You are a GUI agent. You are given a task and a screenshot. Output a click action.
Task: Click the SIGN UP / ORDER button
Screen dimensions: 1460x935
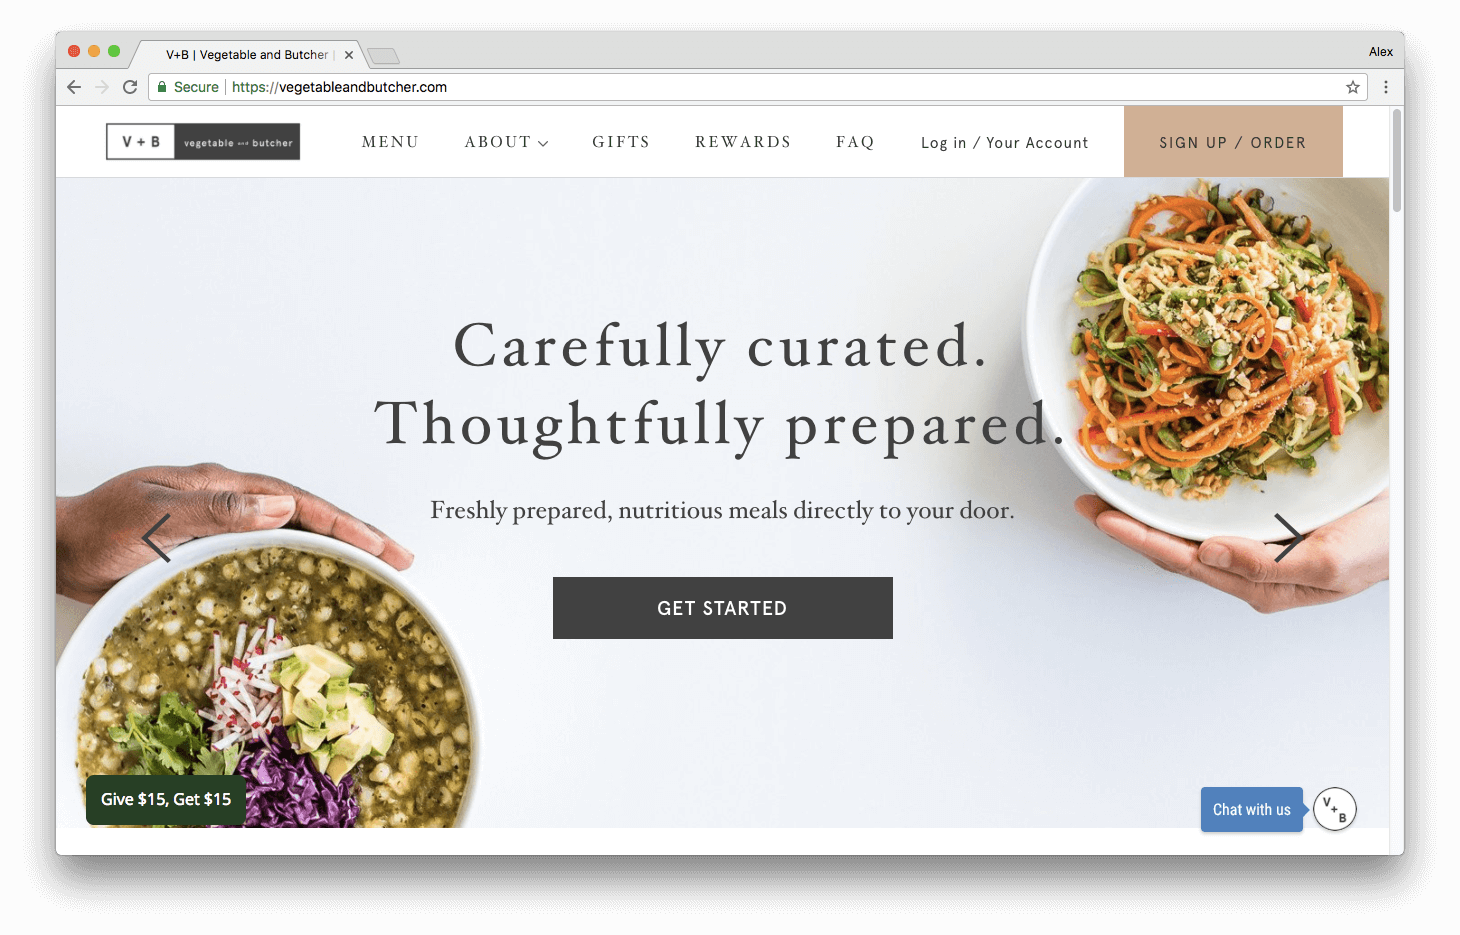(1233, 142)
